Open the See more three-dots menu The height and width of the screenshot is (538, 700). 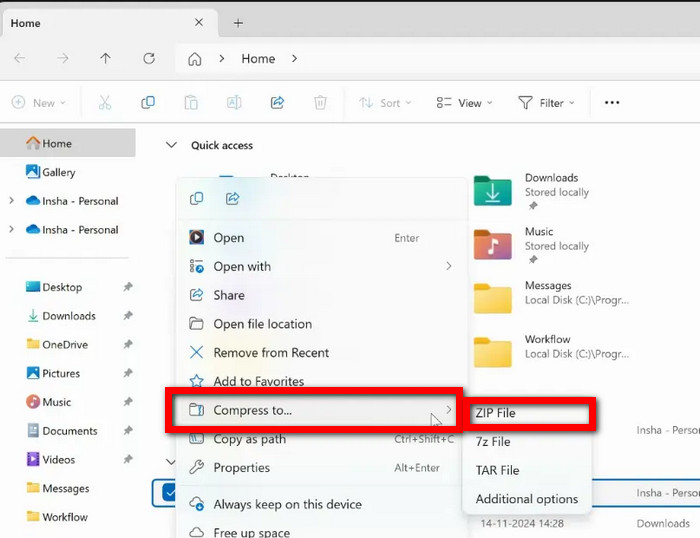[x=612, y=103]
